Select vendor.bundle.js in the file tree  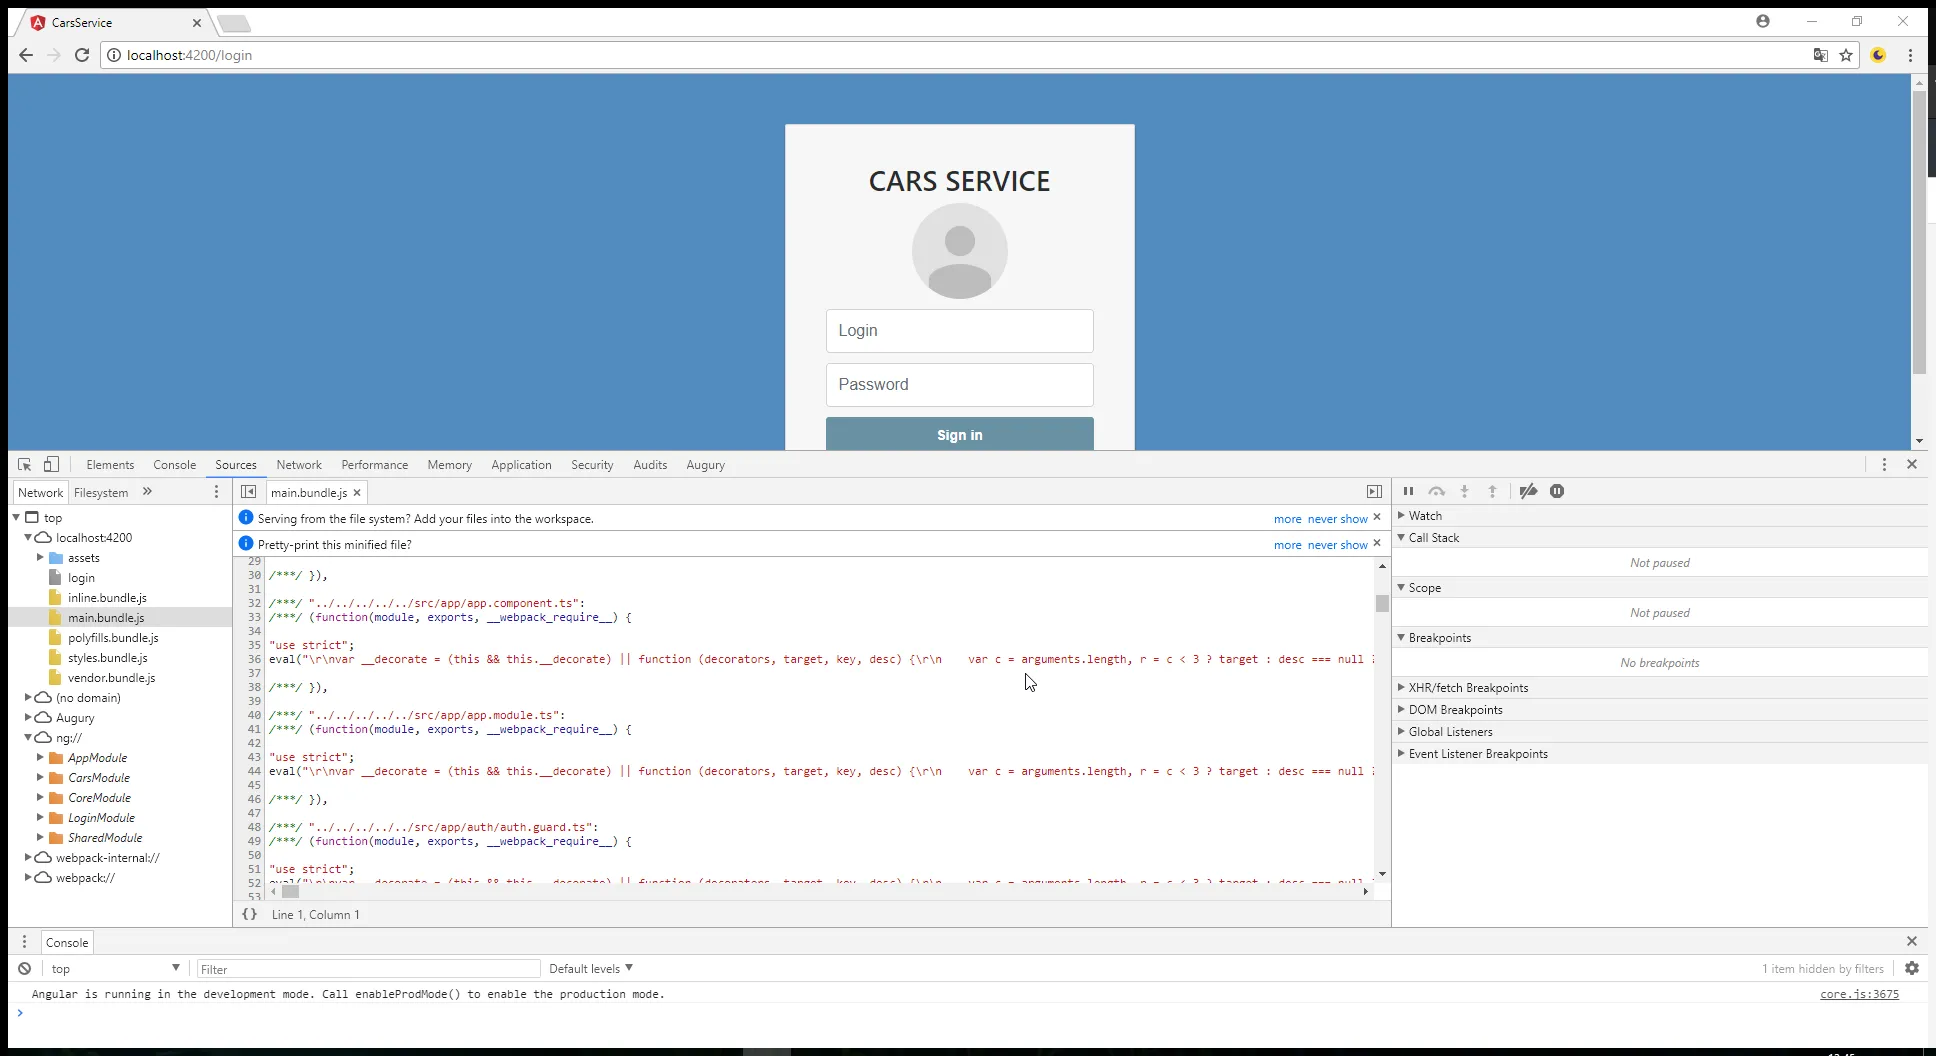coord(111,678)
